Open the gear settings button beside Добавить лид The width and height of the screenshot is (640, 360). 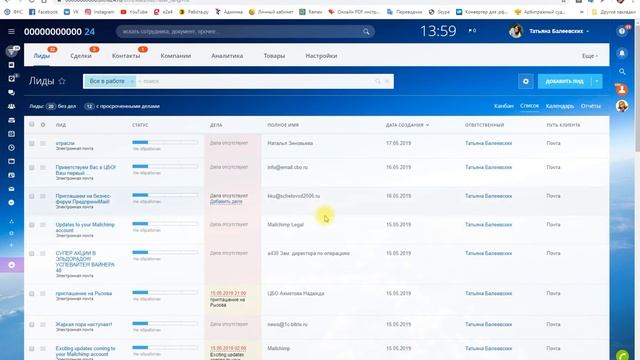click(x=526, y=81)
